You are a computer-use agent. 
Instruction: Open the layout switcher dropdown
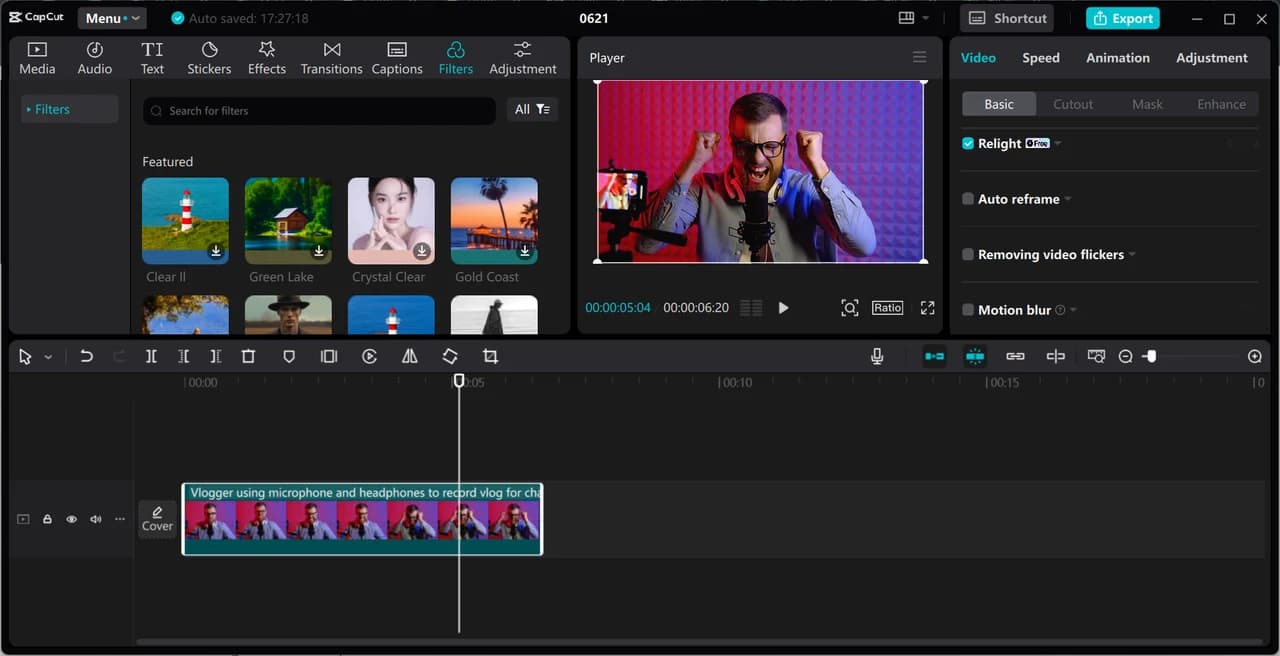tap(913, 18)
